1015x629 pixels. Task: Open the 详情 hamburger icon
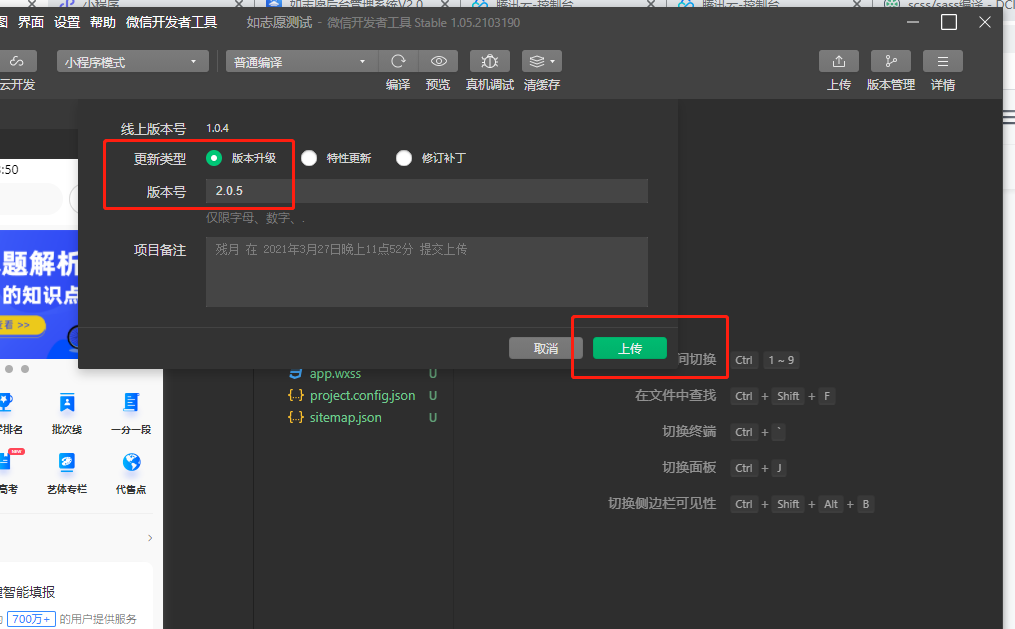click(942, 61)
